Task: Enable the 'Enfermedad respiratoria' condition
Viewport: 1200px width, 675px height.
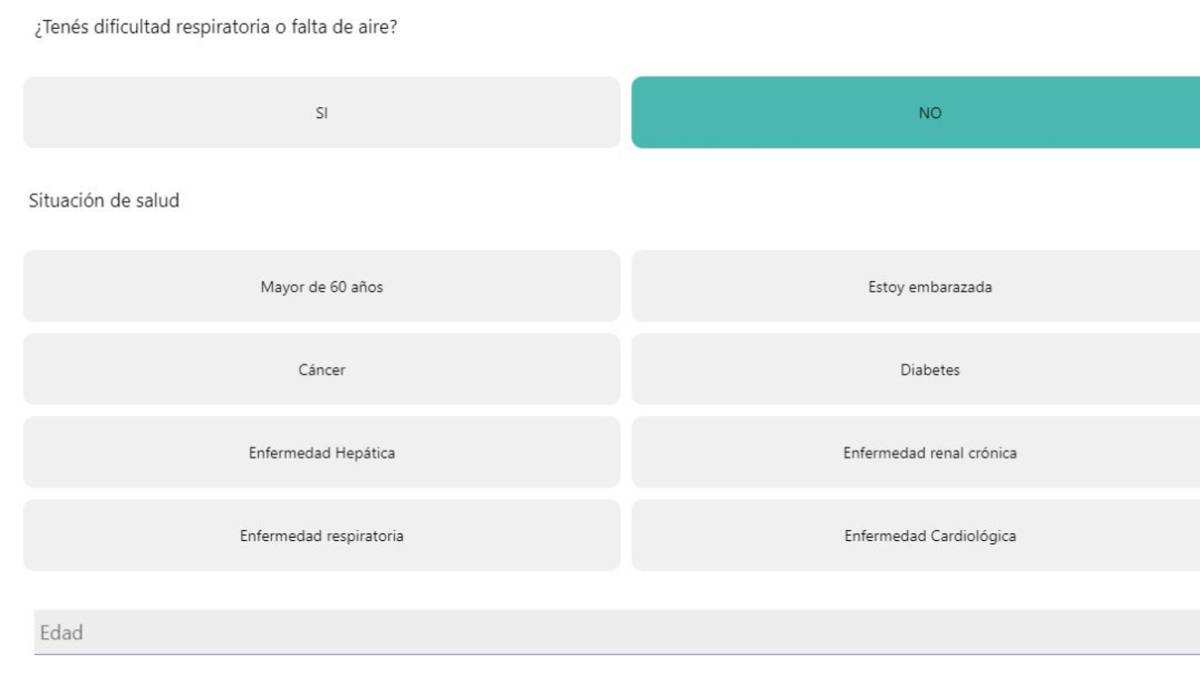Action: (x=321, y=536)
